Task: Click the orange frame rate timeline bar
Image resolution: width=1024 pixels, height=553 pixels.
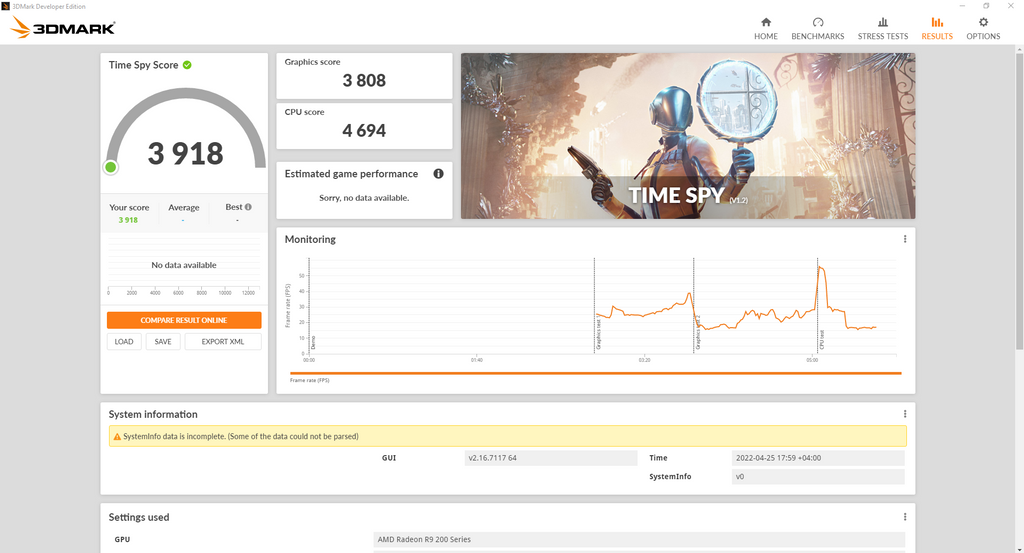Action: point(595,373)
